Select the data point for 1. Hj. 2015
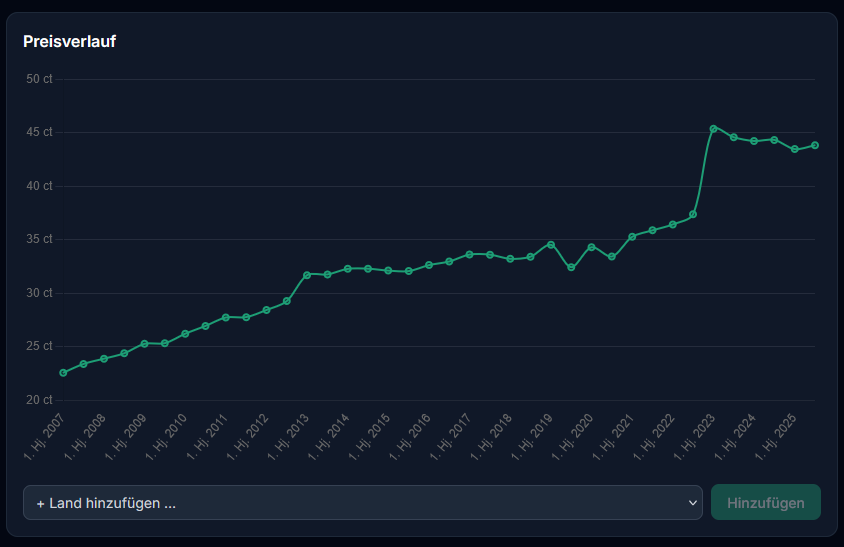This screenshot has width=844, height=547. (x=388, y=271)
